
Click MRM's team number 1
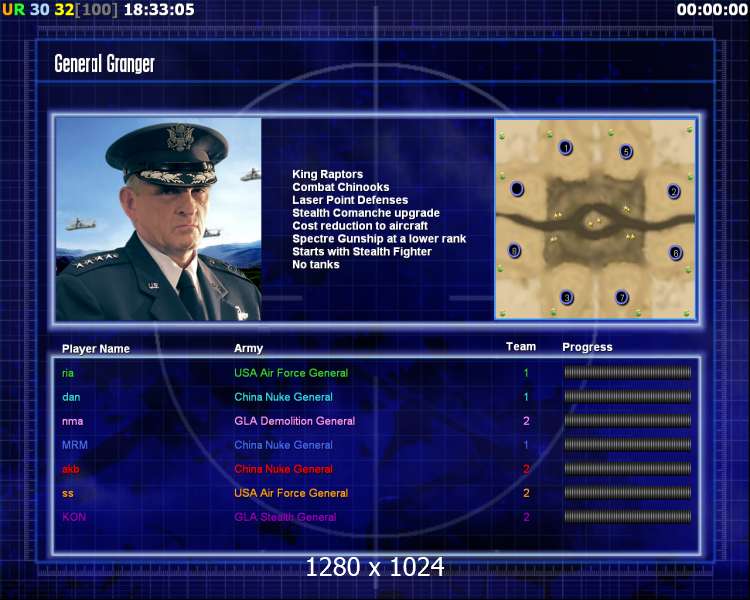pyautogui.click(x=526, y=444)
